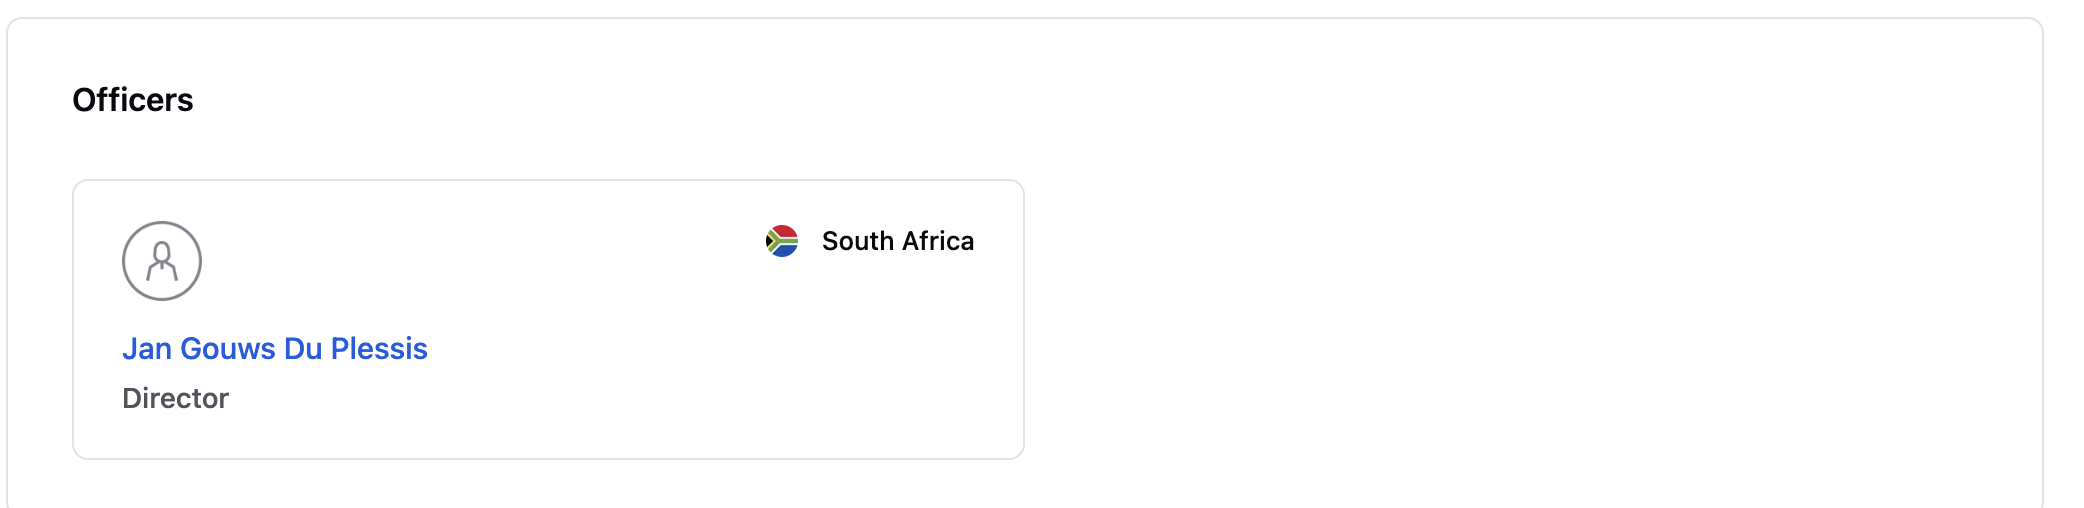This screenshot has width=2084, height=508.
Task: Click the word Gouws in officer name
Action: point(228,348)
